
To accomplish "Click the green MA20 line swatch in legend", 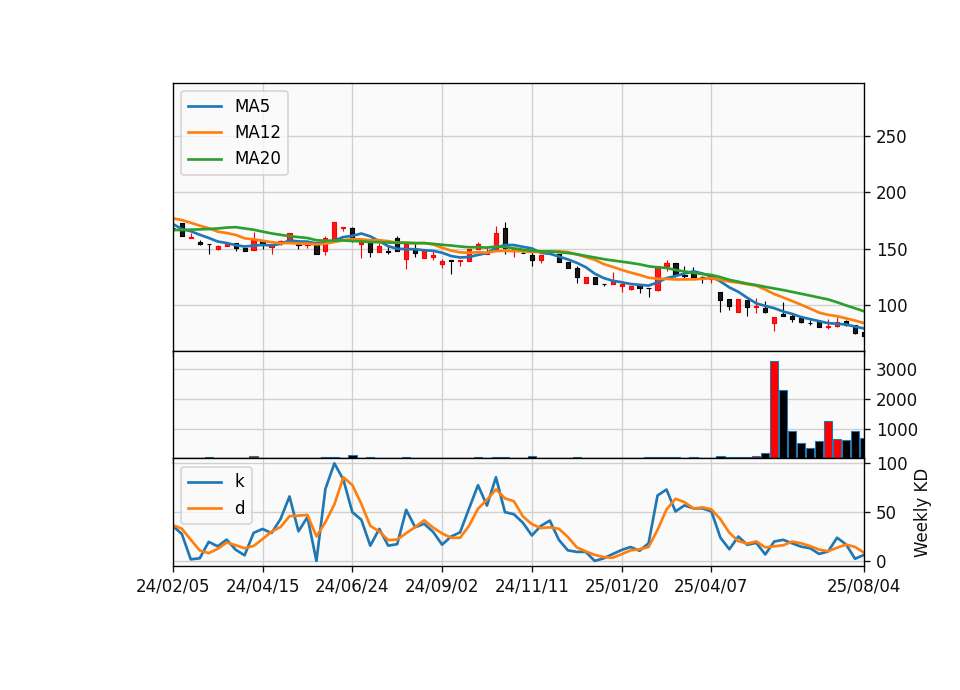I will 205,159.
